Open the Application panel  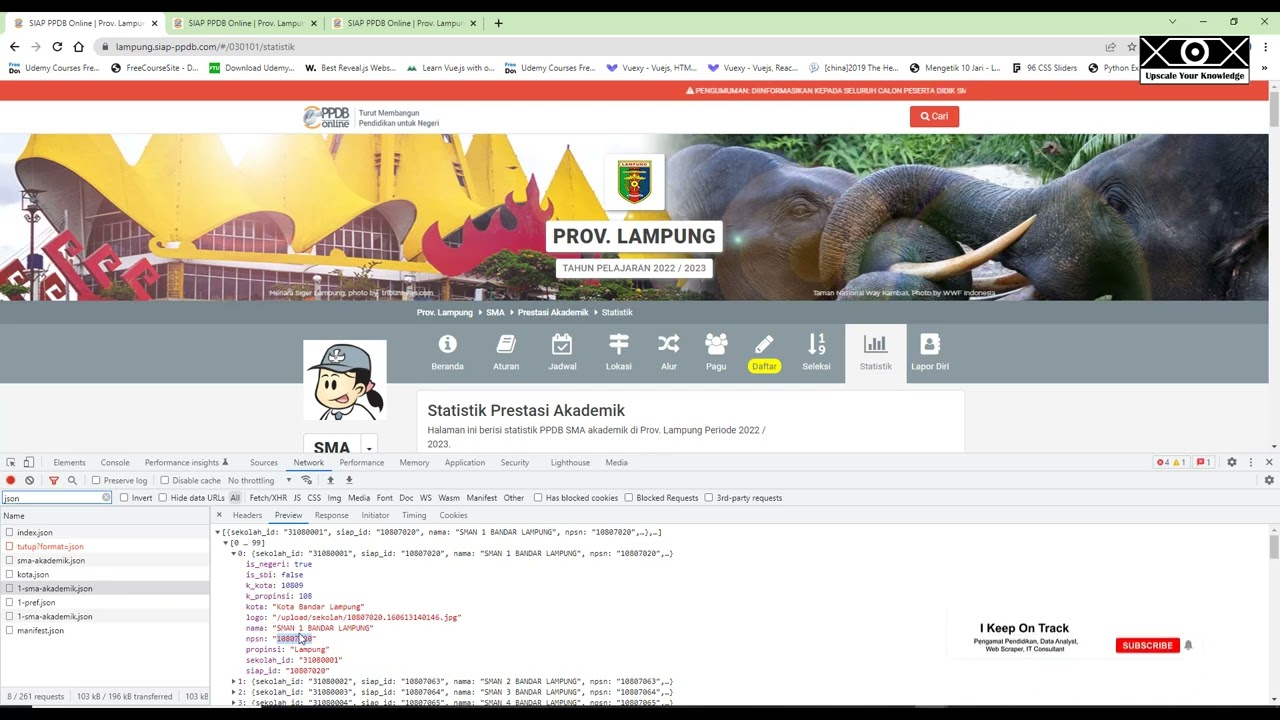click(x=465, y=463)
